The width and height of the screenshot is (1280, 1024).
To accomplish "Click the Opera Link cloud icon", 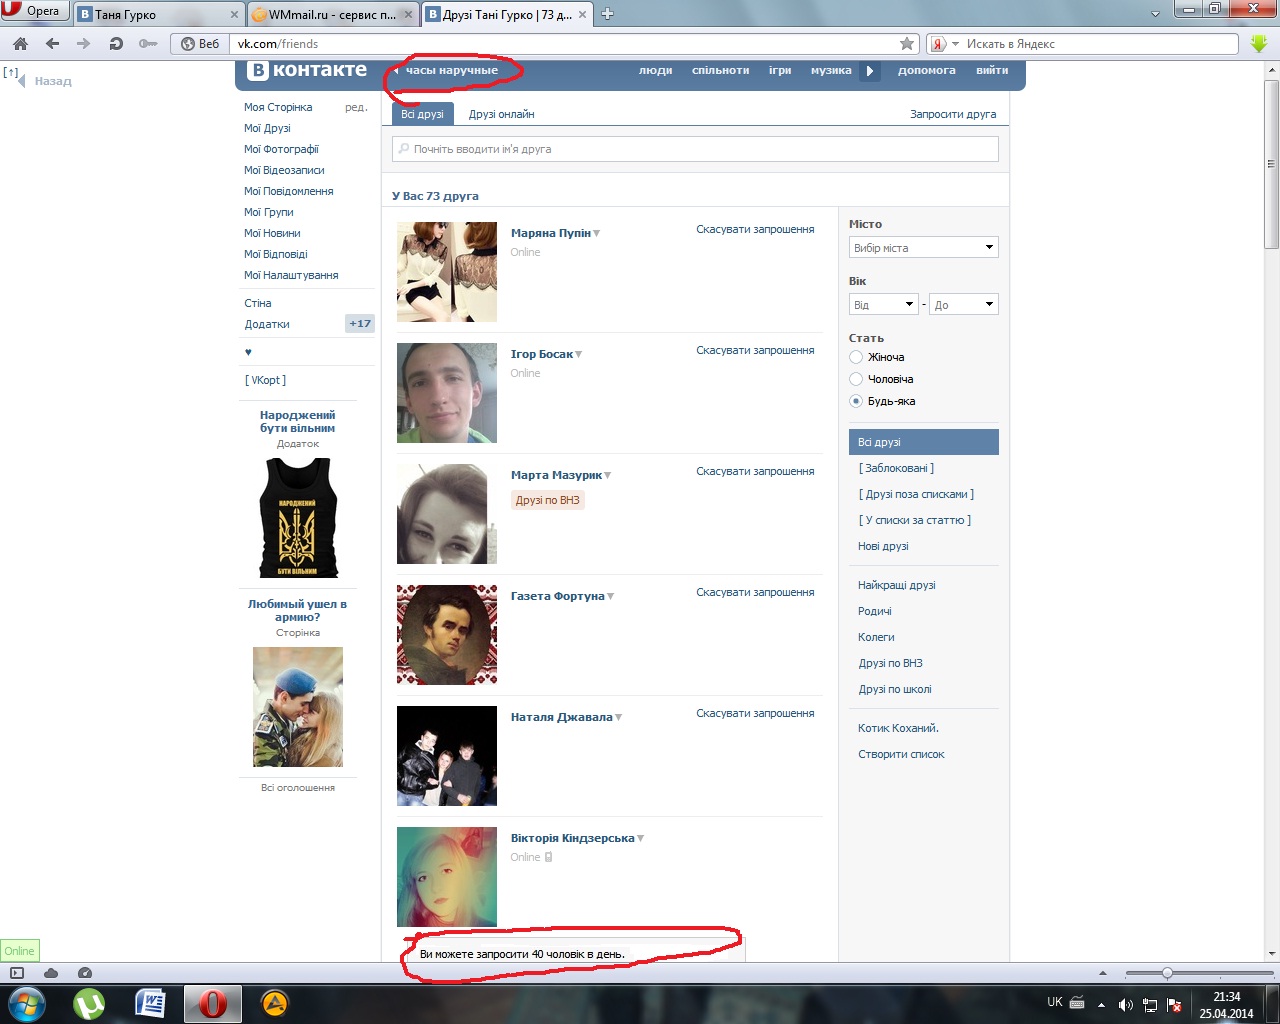I will (x=51, y=973).
